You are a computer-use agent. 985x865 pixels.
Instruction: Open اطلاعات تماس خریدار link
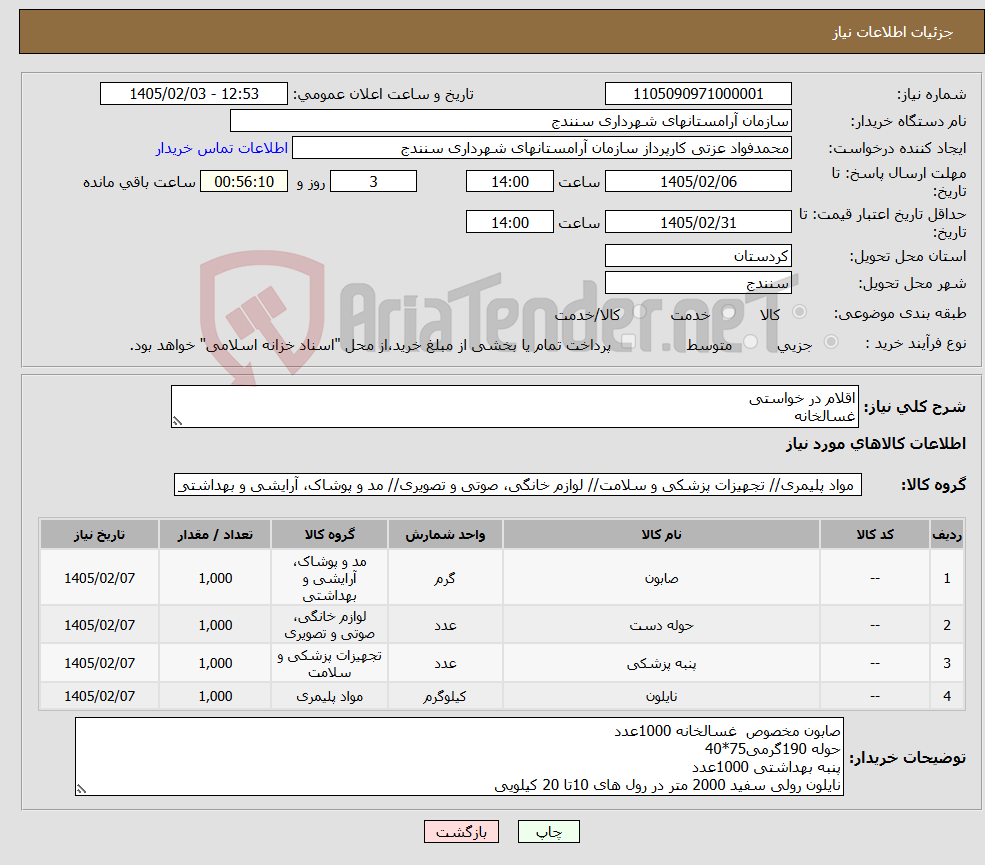click(222, 148)
